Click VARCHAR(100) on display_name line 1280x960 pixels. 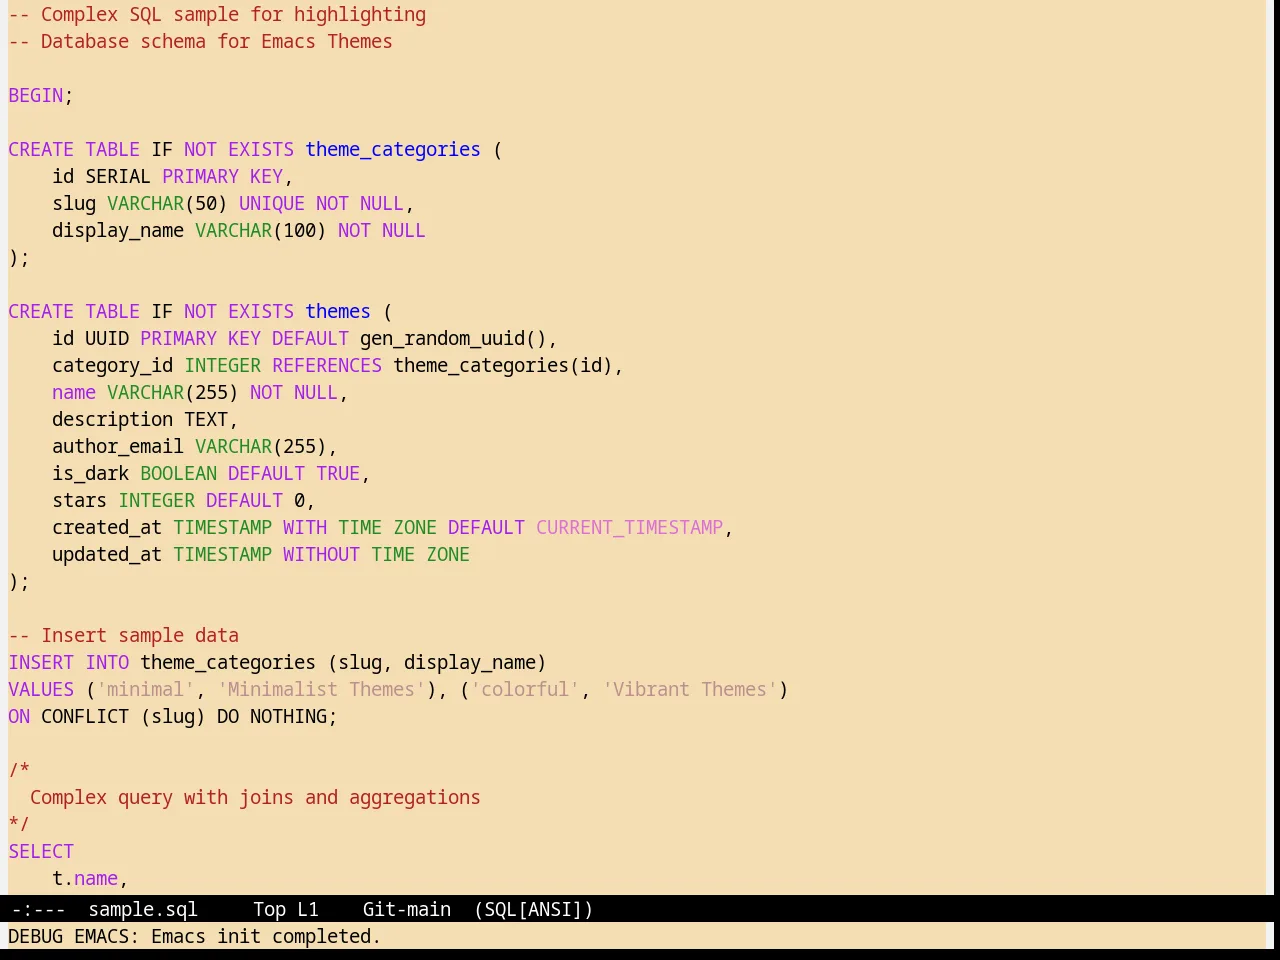click(261, 230)
